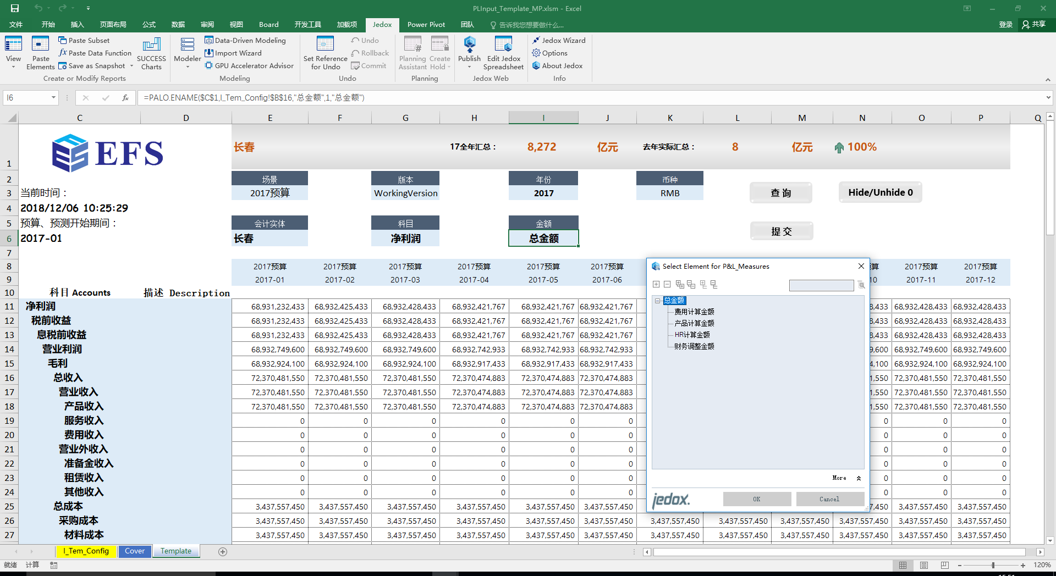Click the zoom in plus button
This screenshot has width=1056, height=576.
(x=1023, y=565)
